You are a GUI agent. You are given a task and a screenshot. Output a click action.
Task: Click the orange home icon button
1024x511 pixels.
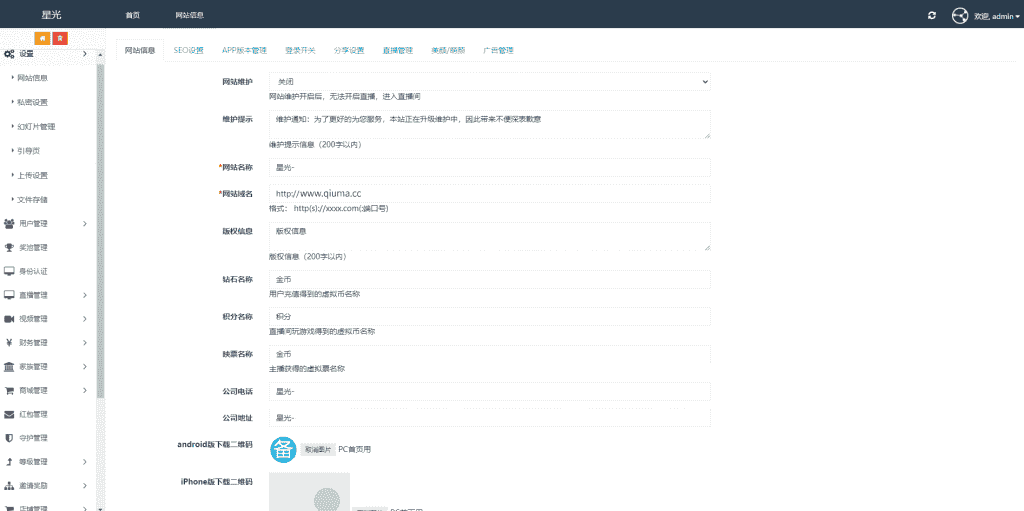[43, 38]
